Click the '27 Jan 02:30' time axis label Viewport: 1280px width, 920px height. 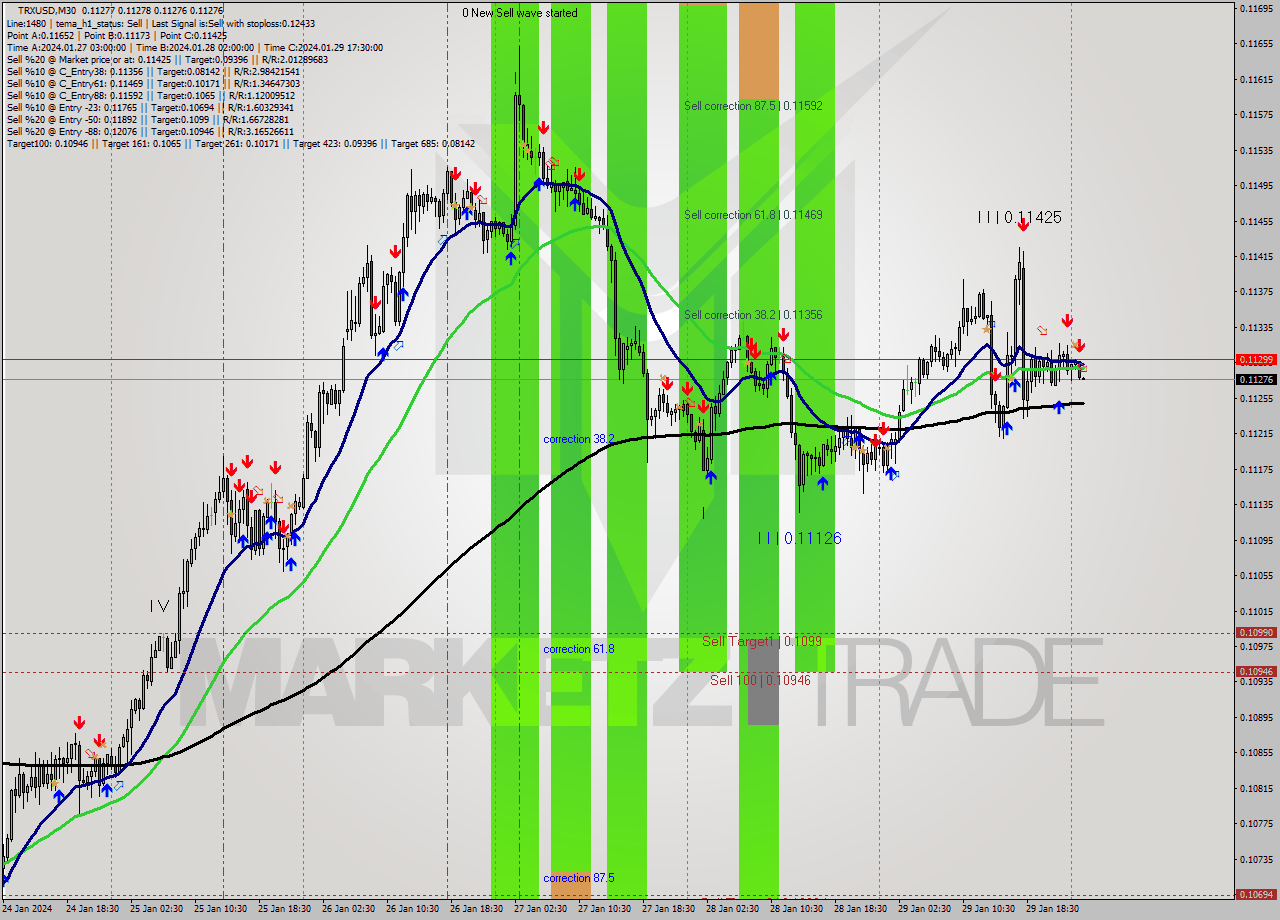(x=540, y=909)
